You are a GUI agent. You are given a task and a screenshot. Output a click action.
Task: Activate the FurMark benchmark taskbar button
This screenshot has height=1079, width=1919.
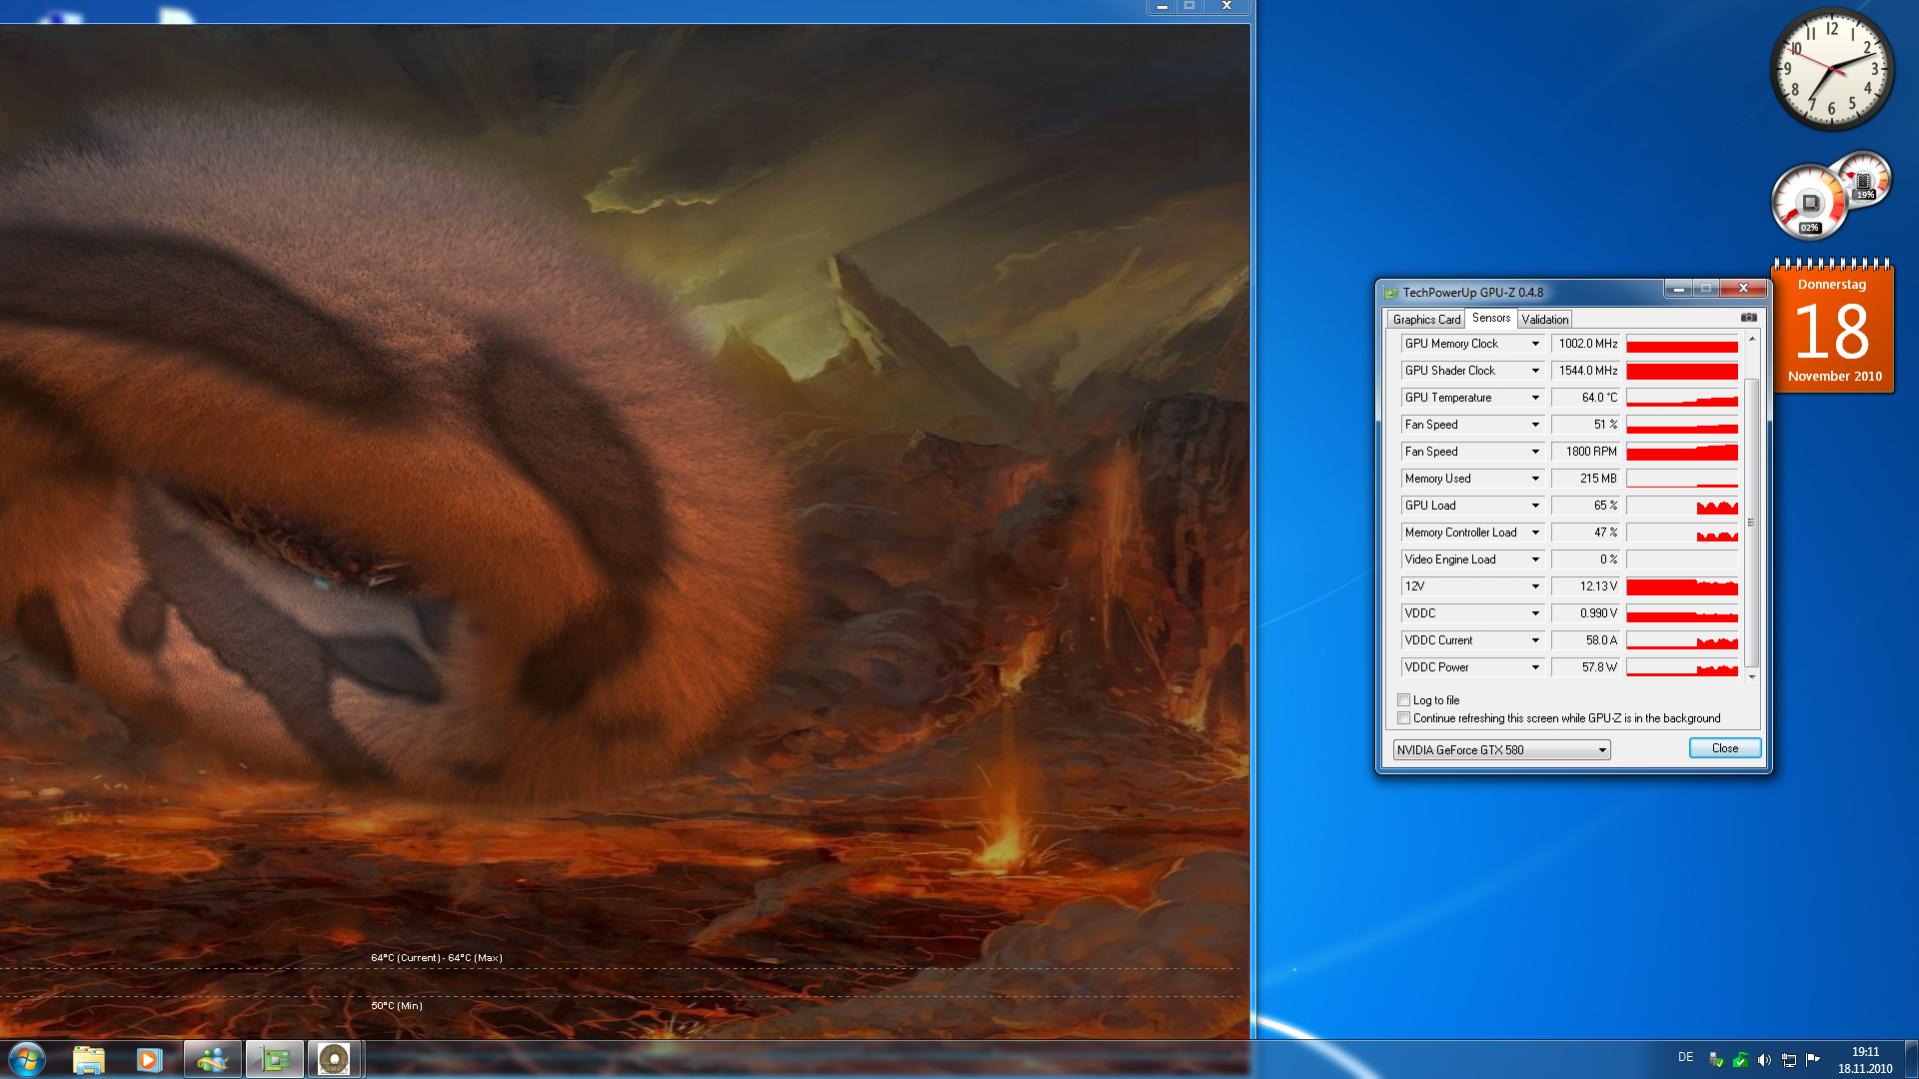click(x=334, y=1059)
